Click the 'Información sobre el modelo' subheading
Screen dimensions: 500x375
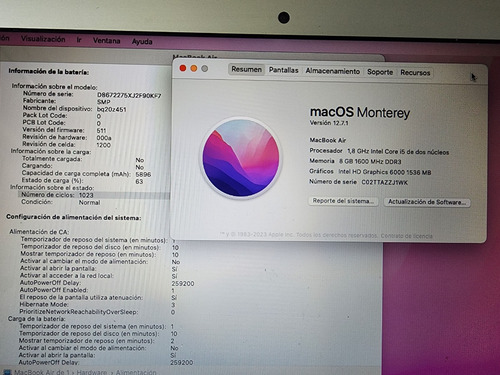point(54,87)
